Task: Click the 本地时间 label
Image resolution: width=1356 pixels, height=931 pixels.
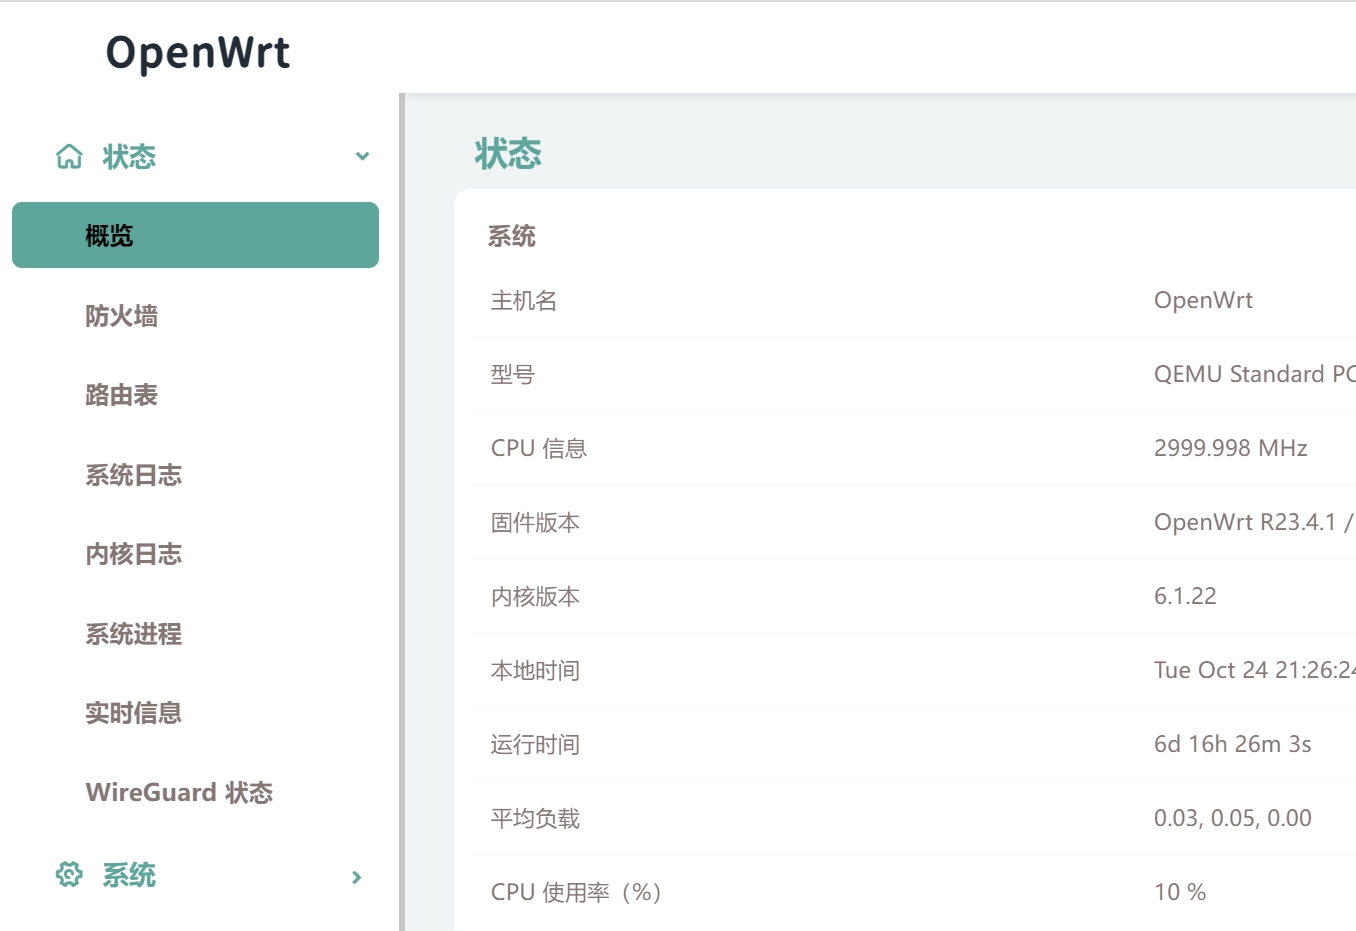Action: click(x=535, y=670)
